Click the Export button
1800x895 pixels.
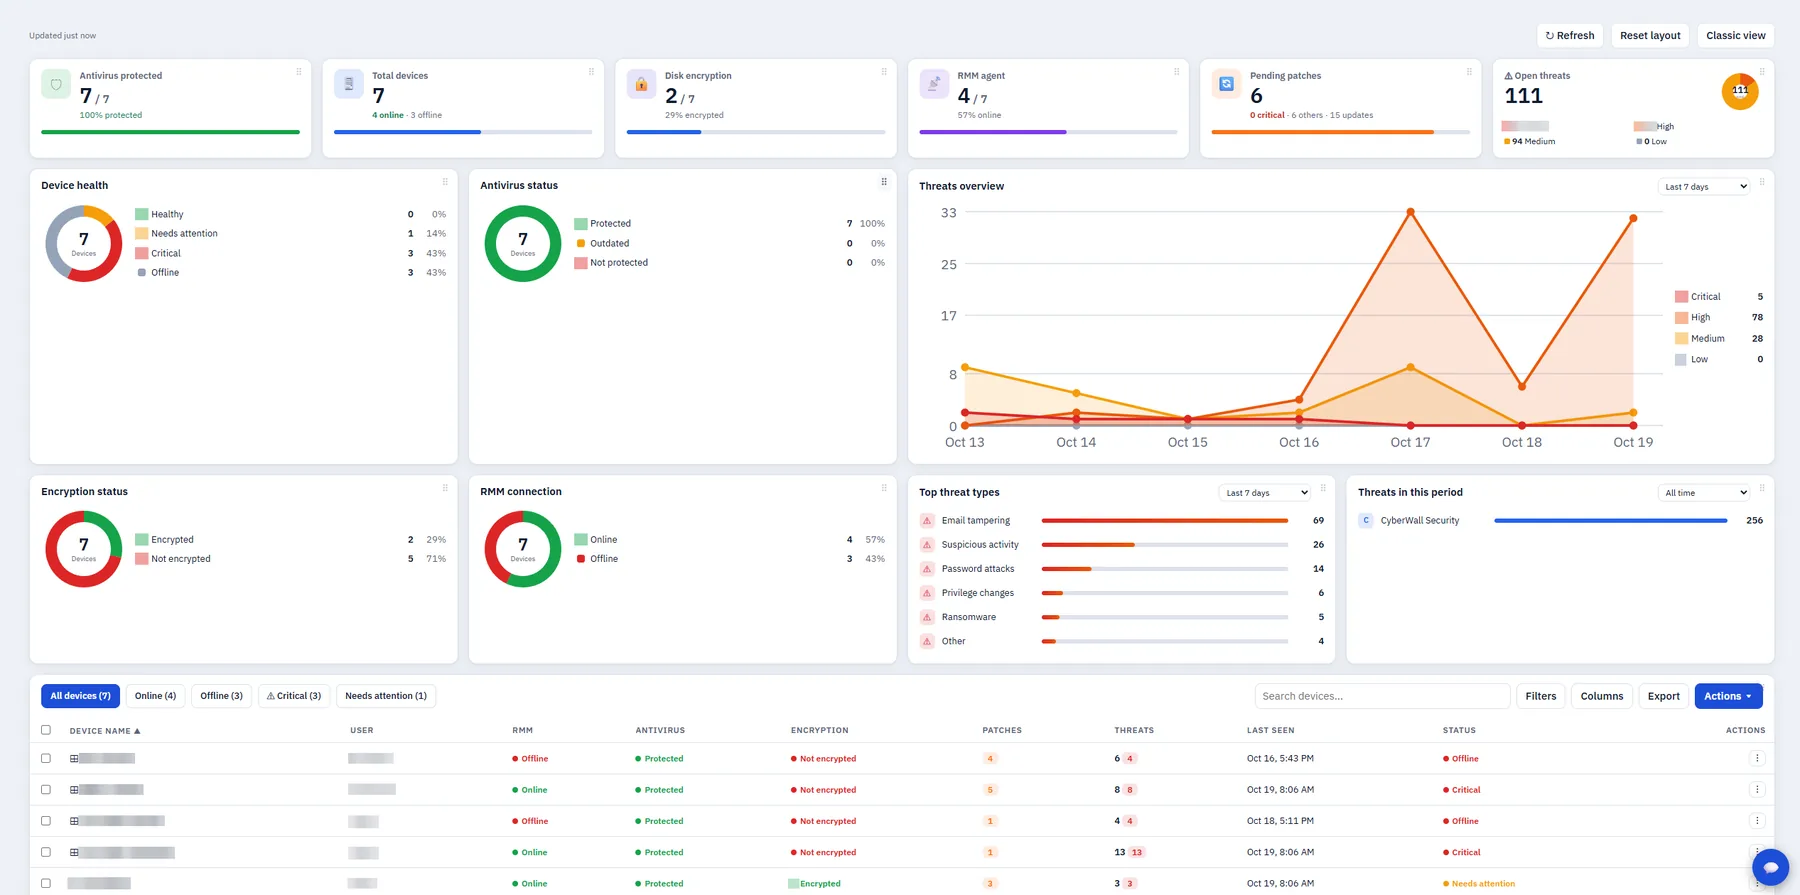click(x=1664, y=696)
